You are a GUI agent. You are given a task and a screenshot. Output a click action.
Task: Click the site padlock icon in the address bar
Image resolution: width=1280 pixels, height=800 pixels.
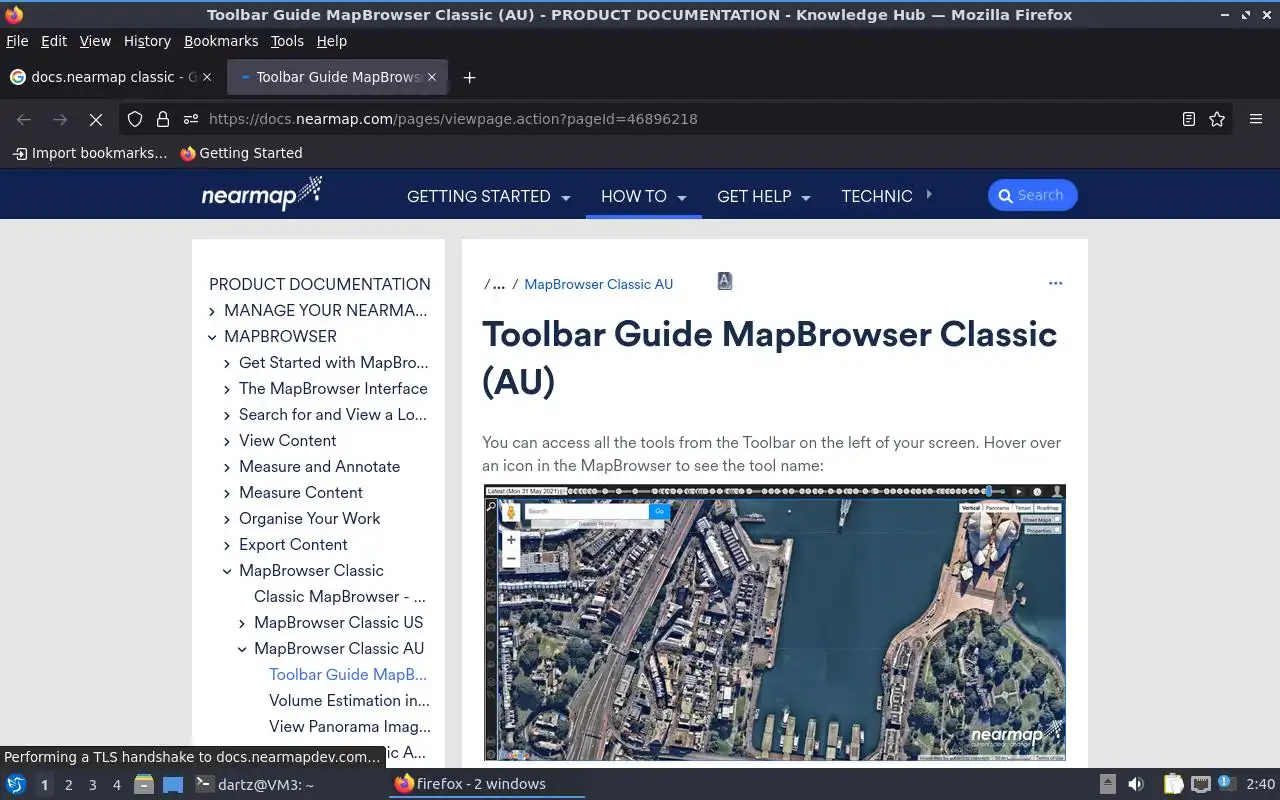tap(163, 119)
